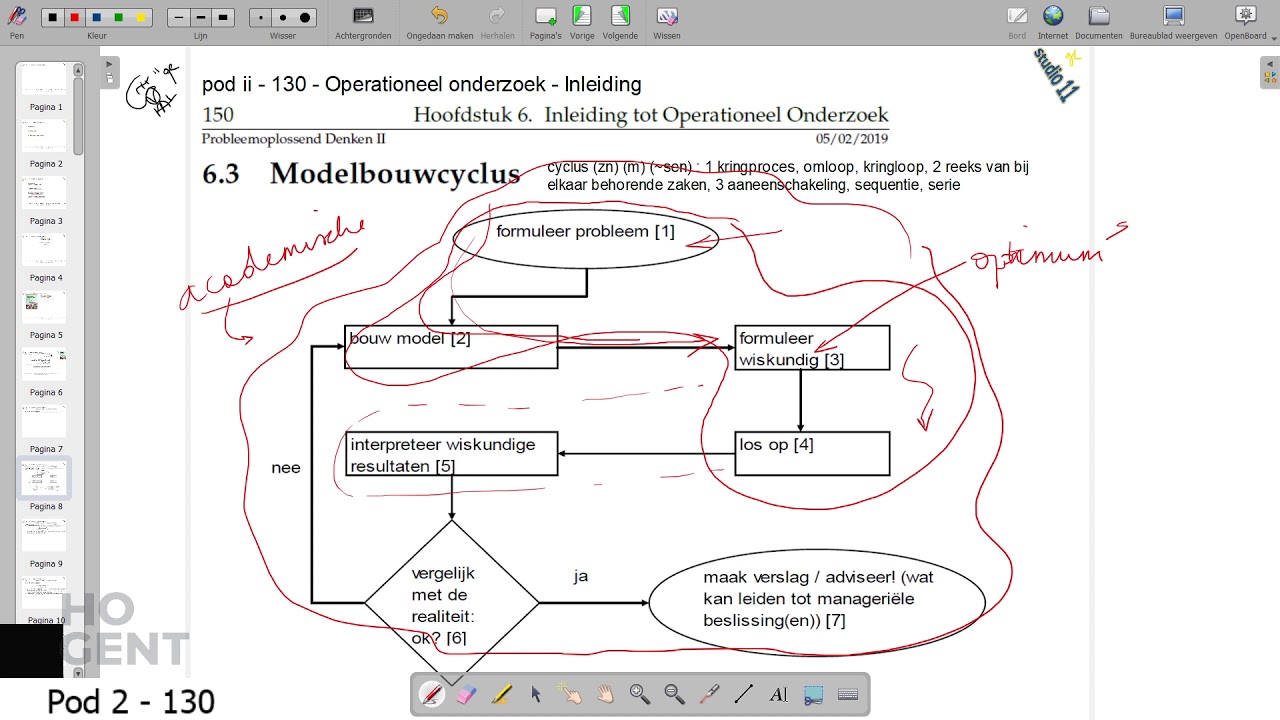The width and height of the screenshot is (1280, 720).
Task: Choose the Write text tool
Action: [778, 694]
